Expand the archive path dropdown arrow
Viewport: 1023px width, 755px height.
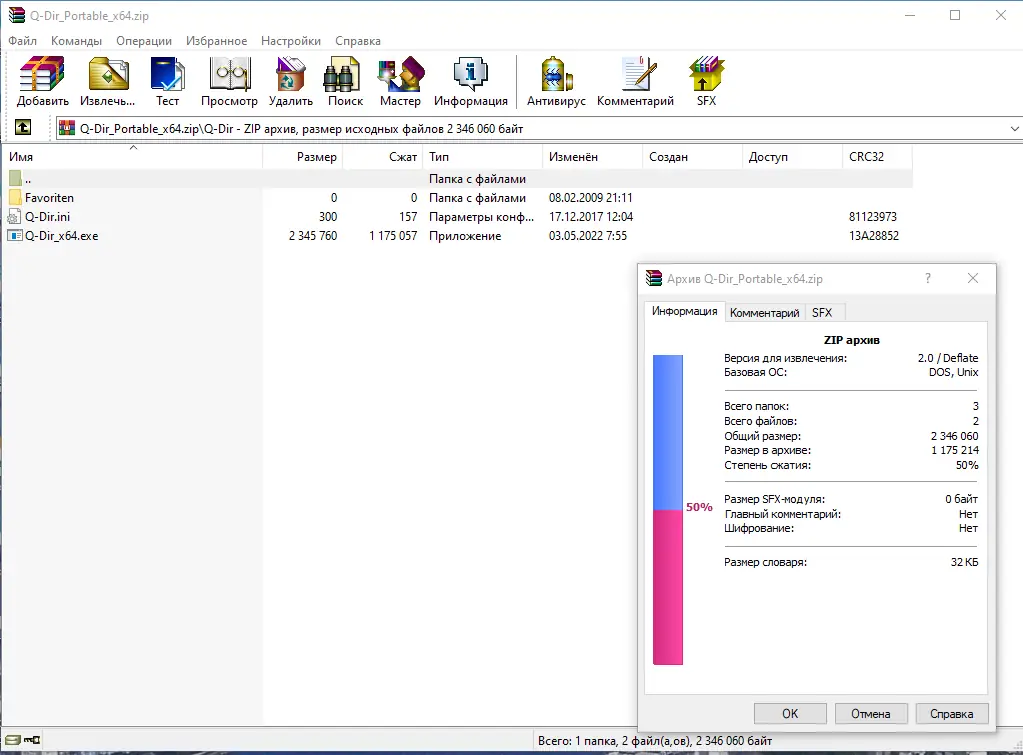coord(1015,129)
